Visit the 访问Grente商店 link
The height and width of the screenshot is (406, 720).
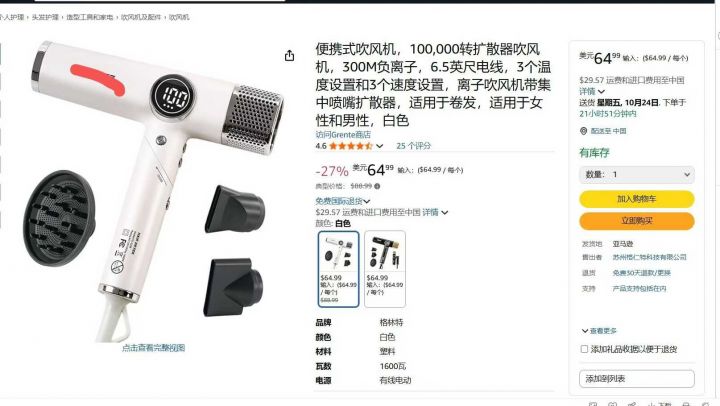click(x=343, y=135)
